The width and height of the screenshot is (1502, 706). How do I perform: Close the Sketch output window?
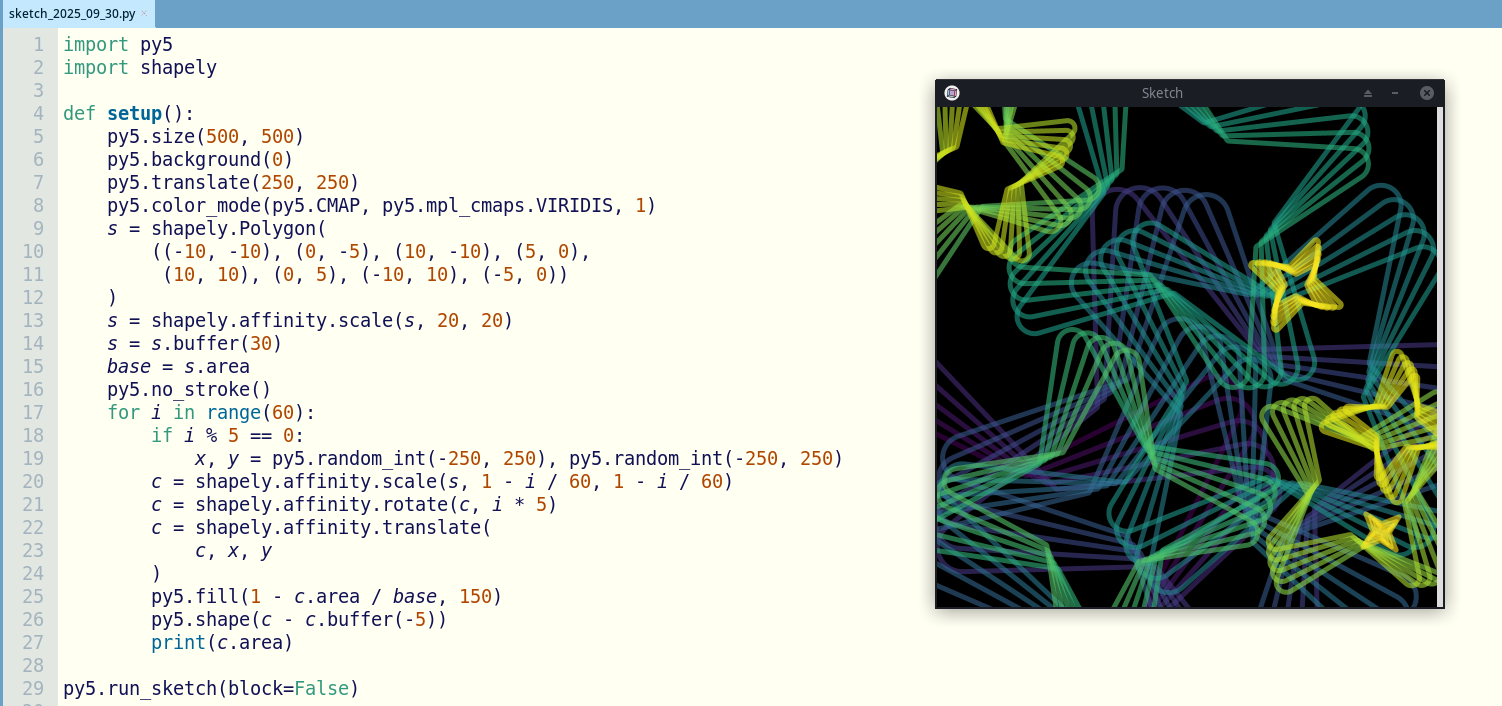[1427, 93]
